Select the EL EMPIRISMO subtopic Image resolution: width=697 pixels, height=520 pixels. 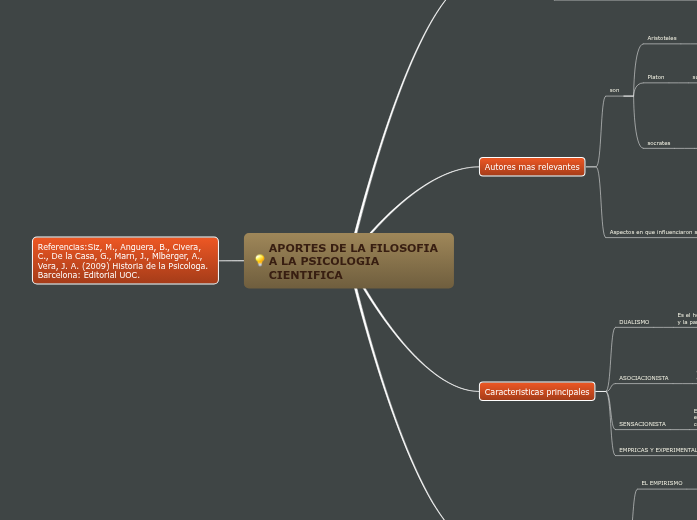pyautogui.click(x=661, y=482)
